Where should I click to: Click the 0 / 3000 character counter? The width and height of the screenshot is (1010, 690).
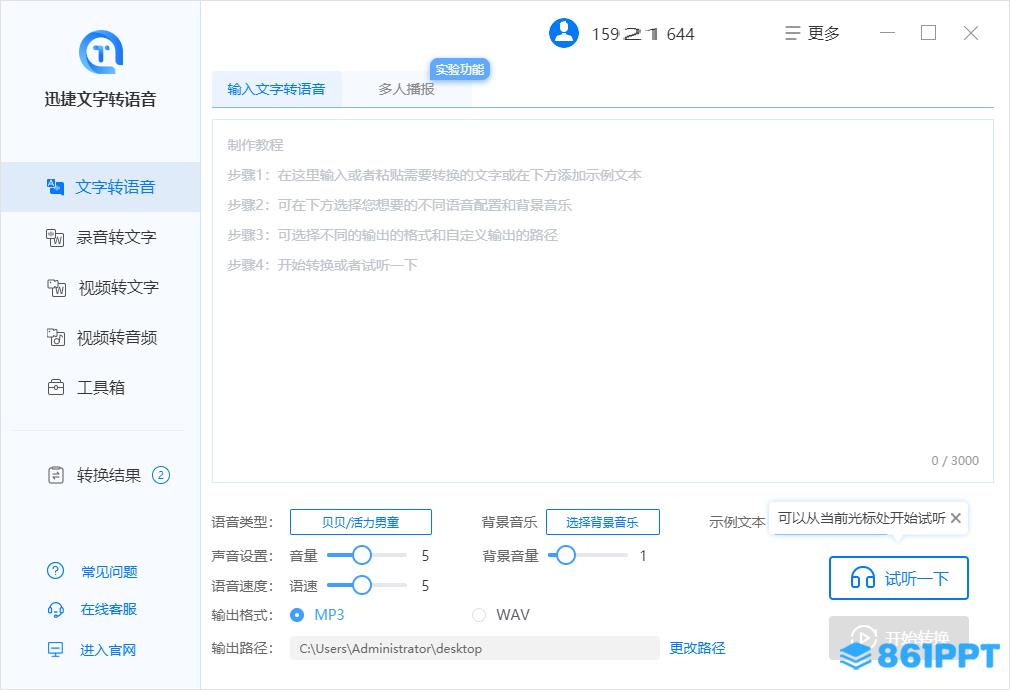tap(955, 461)
